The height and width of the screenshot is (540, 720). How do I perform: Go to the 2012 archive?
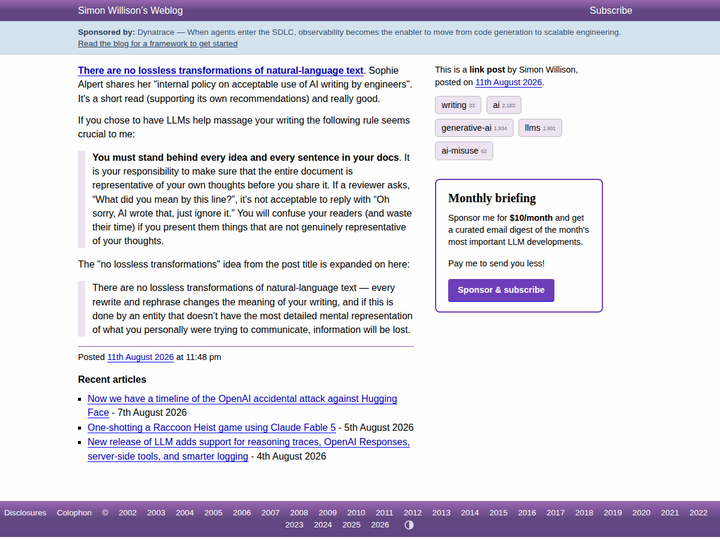(x=413, y=513)
